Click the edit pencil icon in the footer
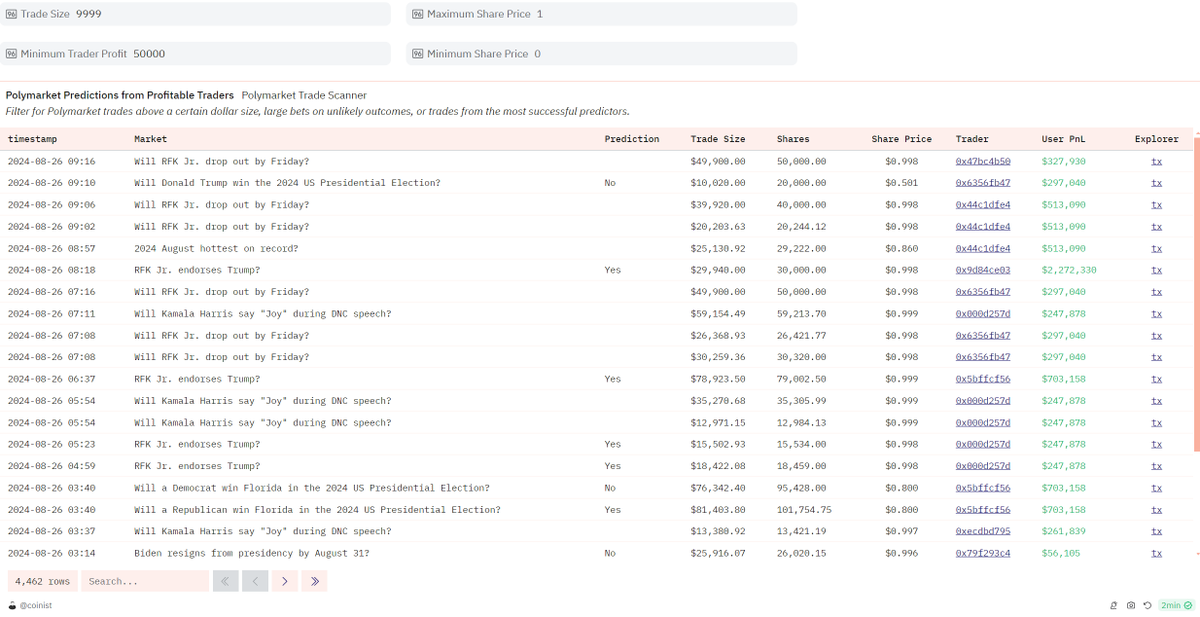The height and width of the screenshot is (617, 1200). (x=1114, y=605)
